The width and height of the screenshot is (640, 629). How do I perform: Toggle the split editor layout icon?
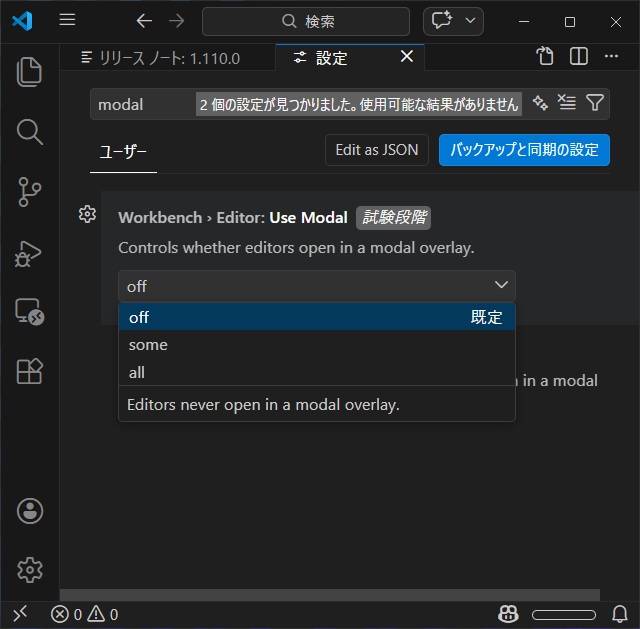[x=579, y=57]
